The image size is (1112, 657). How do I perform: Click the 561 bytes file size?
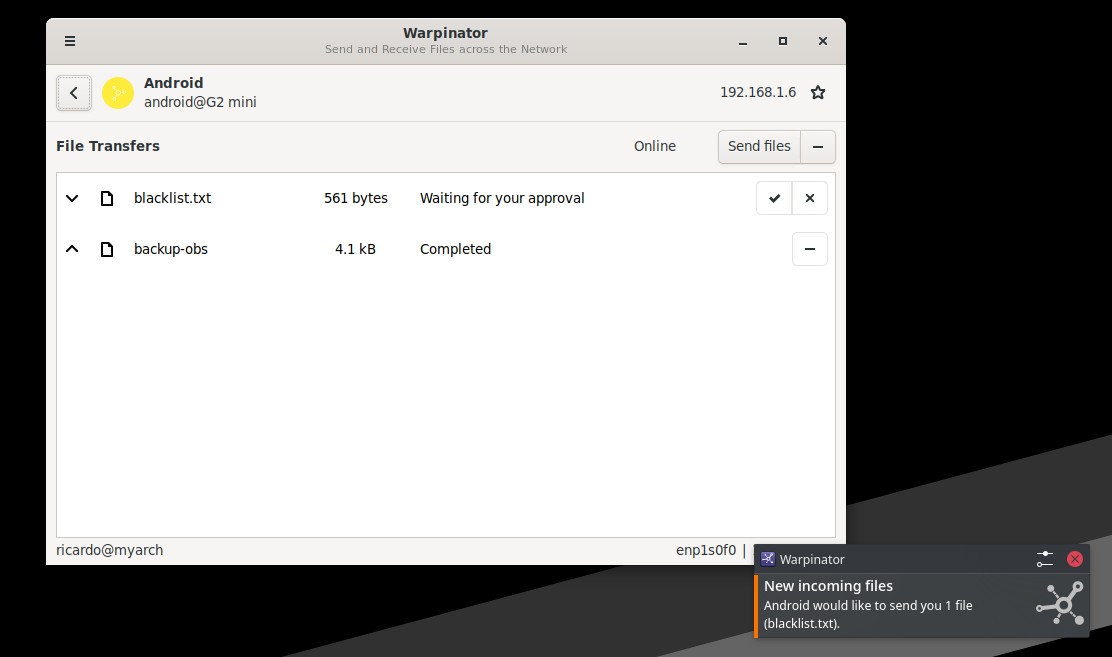pyautogui.click(x=356, y=198)
